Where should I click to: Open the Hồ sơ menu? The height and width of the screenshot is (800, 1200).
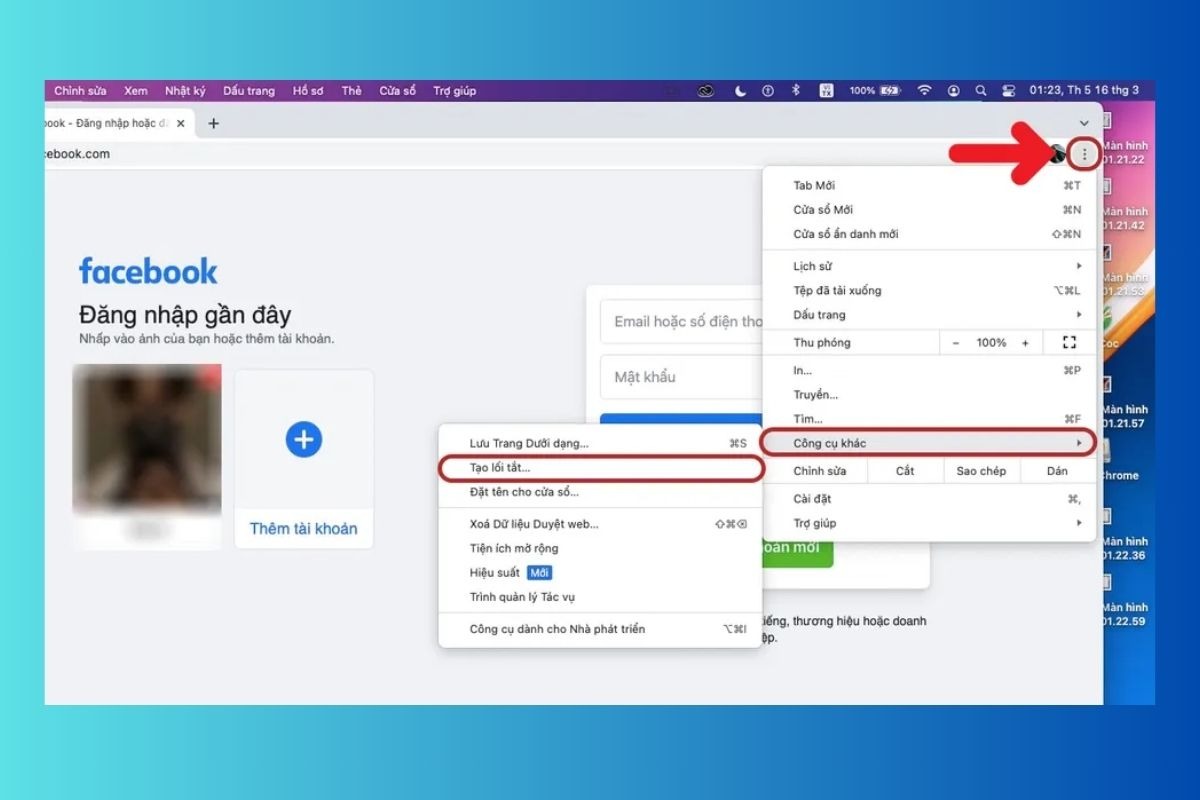(308, 90)
